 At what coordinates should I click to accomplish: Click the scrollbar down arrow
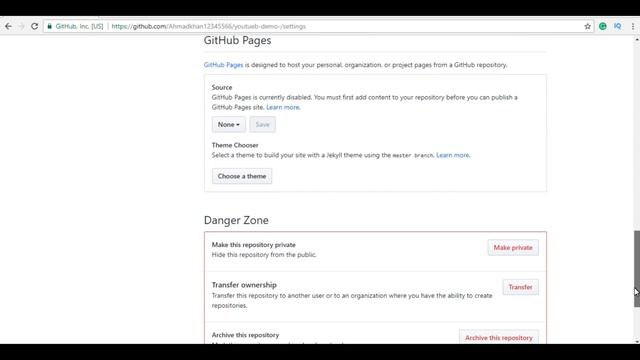coord(637,341)
